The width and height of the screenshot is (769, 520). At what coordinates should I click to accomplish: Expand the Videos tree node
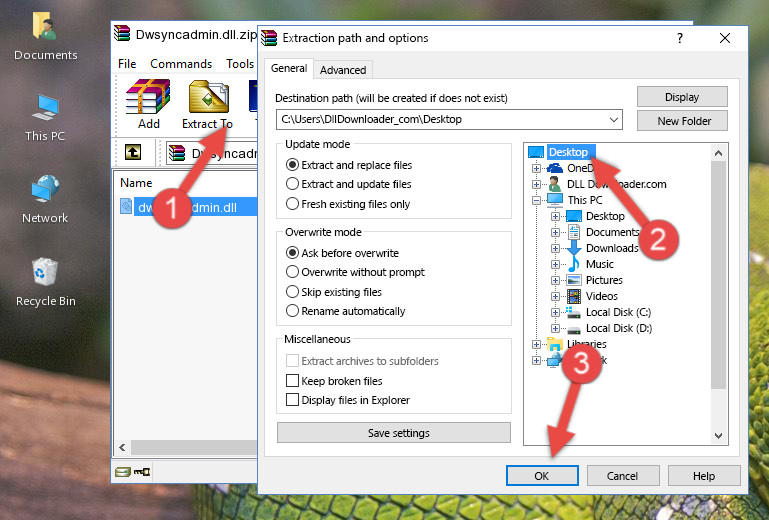pos(555,296)
